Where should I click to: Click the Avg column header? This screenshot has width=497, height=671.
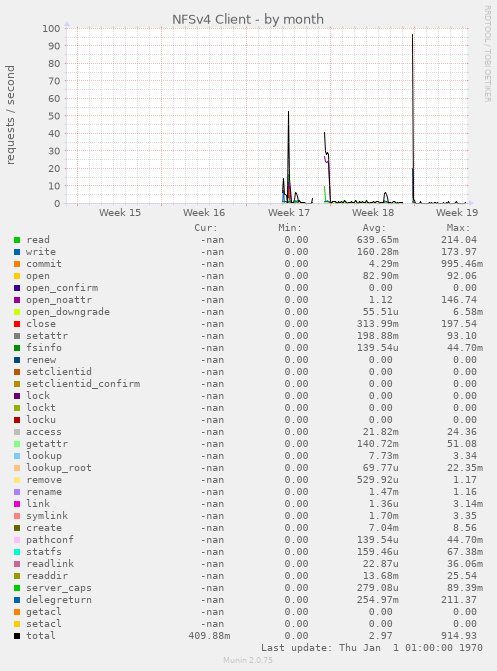[375, 228]
